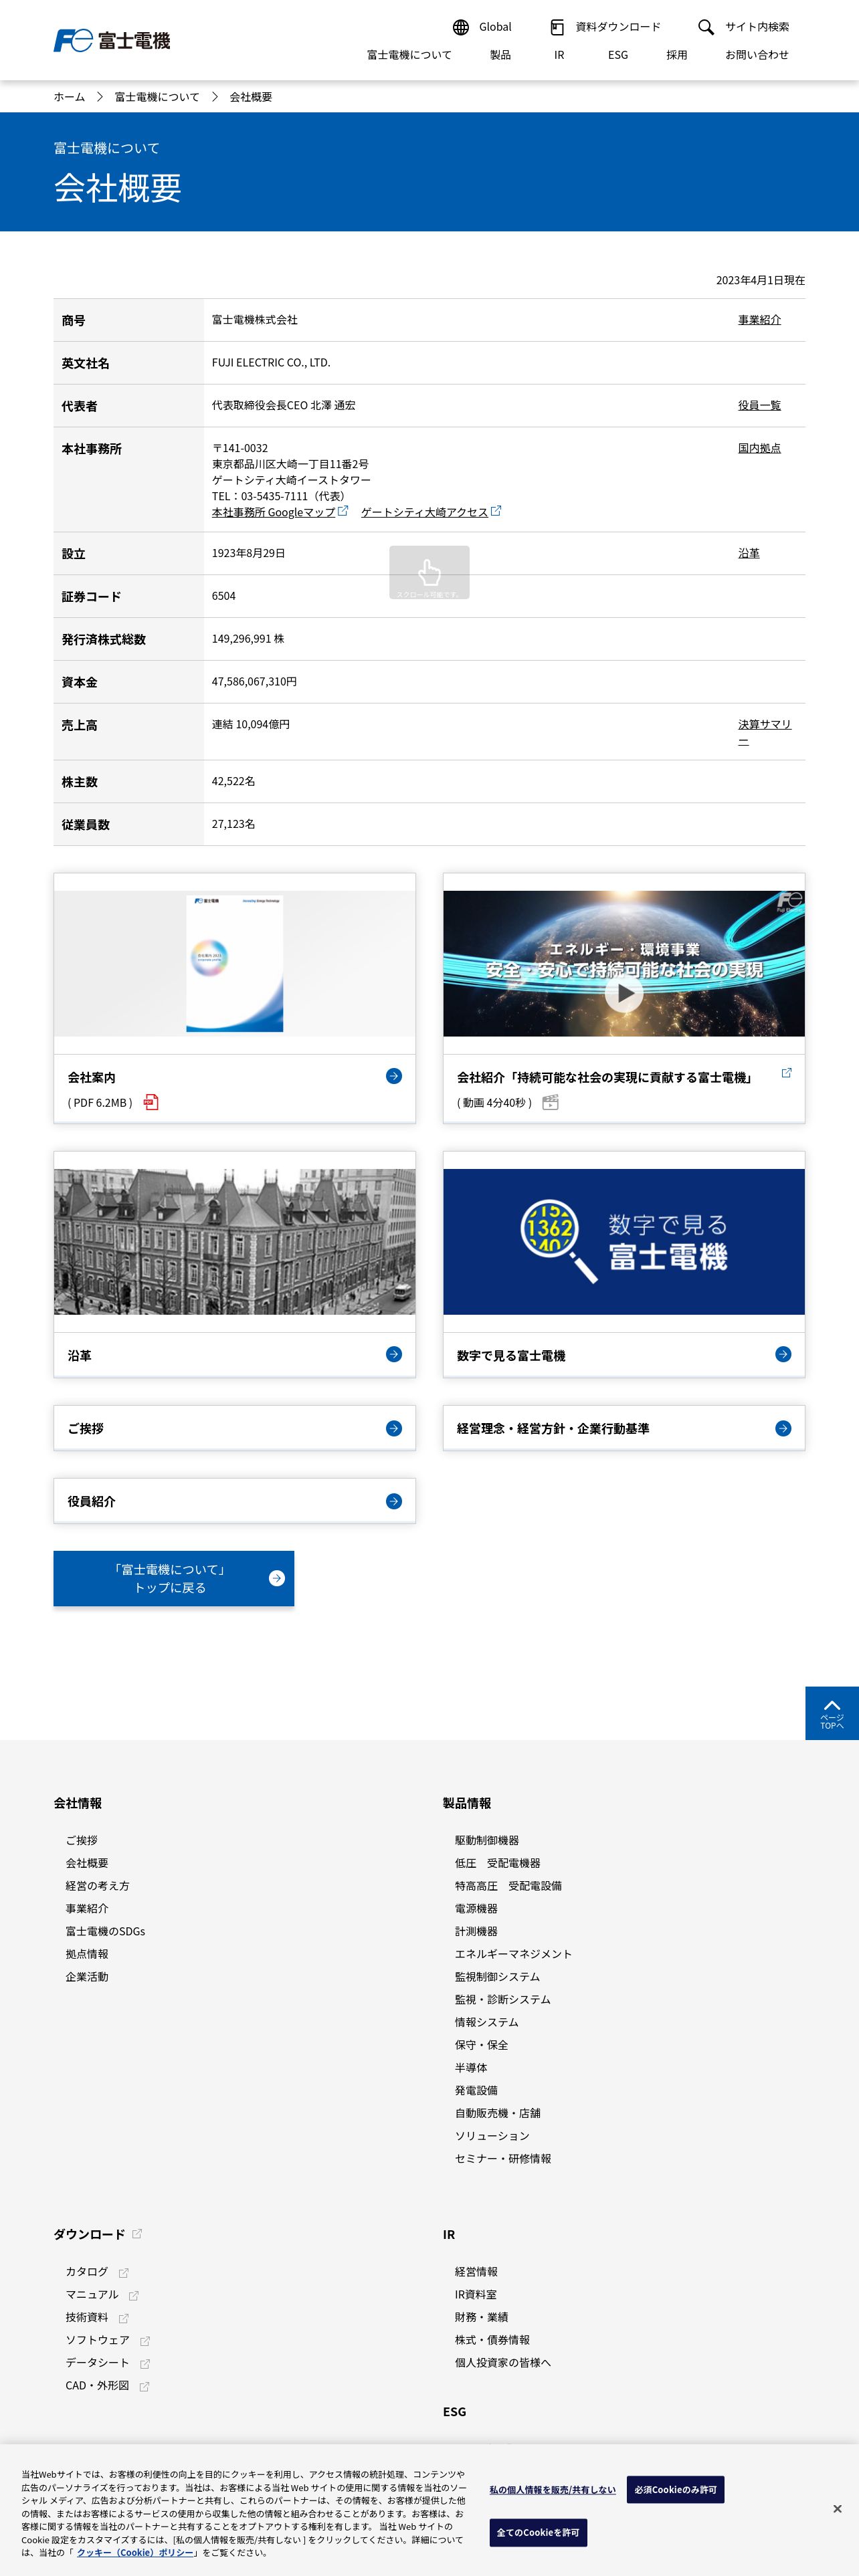
Task: Open 沿革 link in 設立 row
Action: point(749,553)
